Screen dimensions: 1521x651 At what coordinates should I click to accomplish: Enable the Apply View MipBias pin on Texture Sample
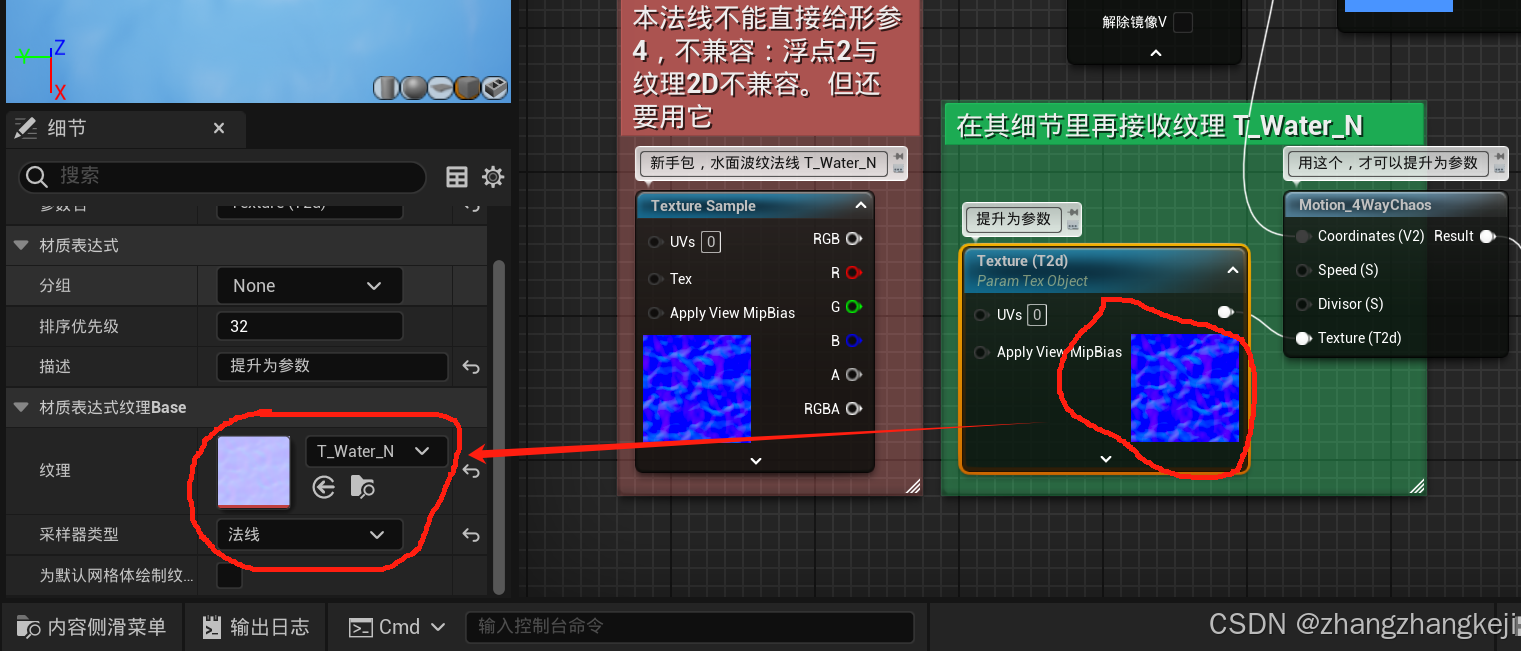coord(657,313)
